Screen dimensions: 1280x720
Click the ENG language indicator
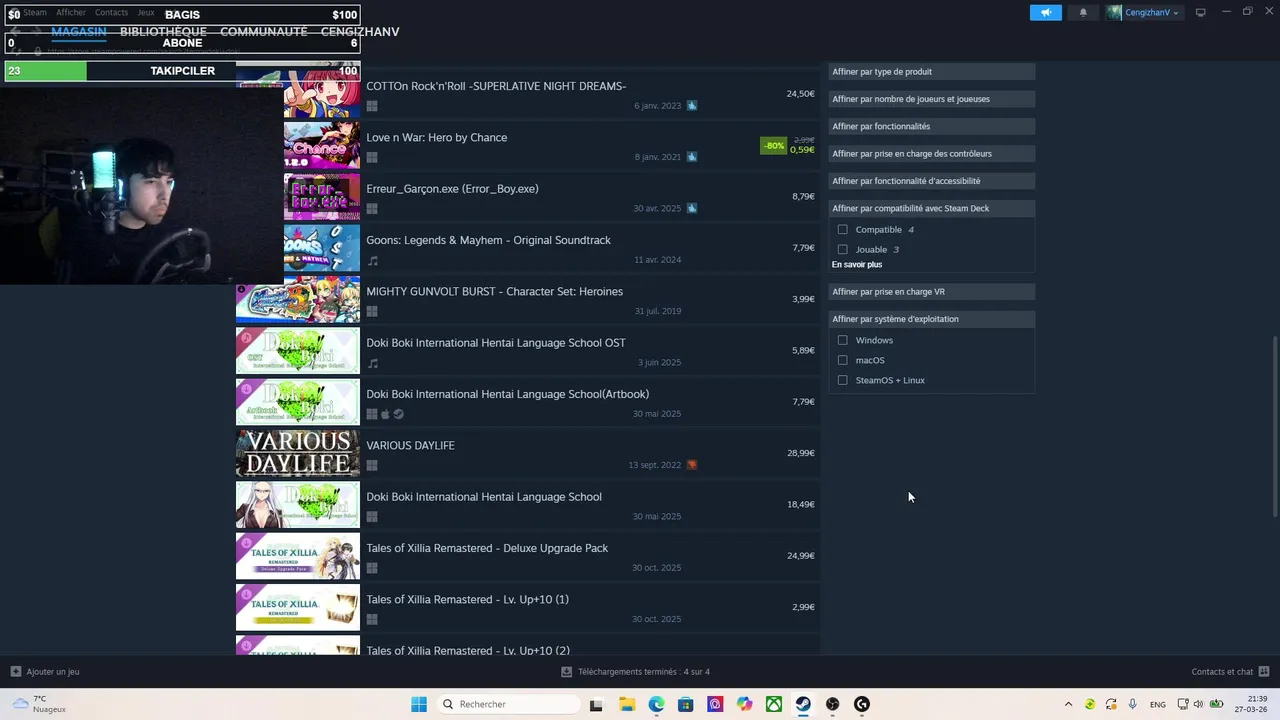point(1158,704)
